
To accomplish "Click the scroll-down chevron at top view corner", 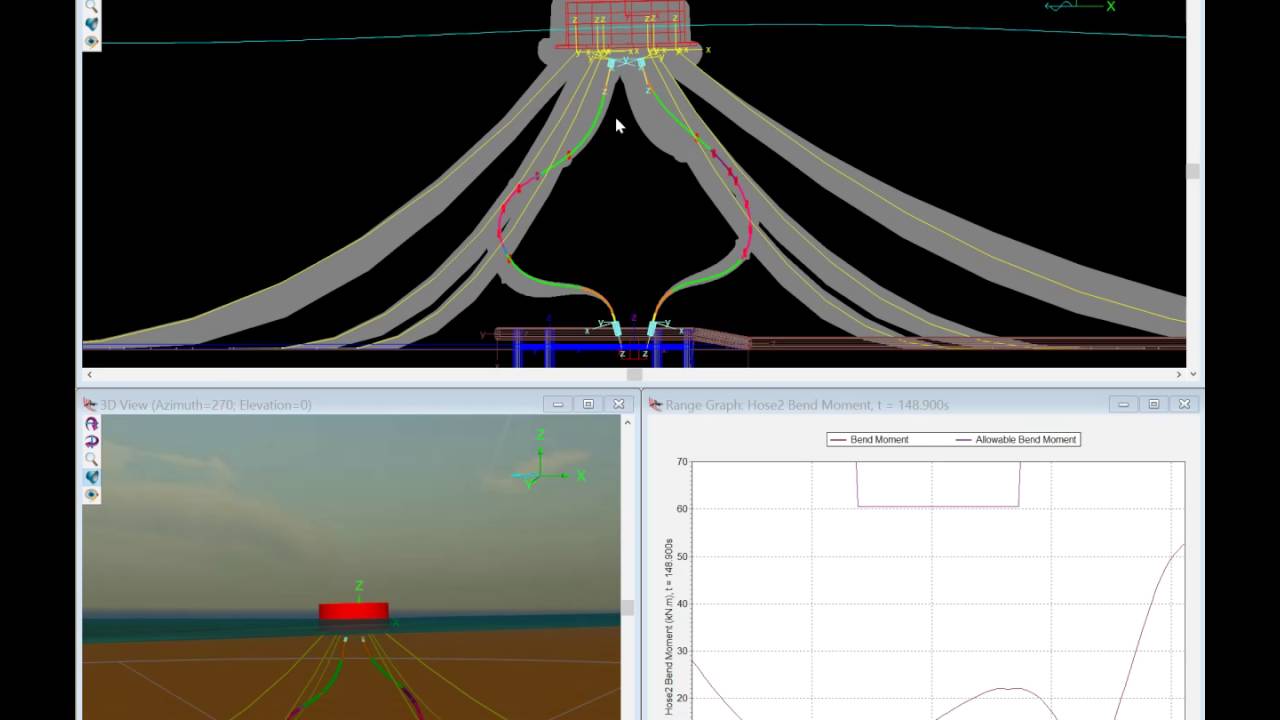I will pyautogui.click(x=1194, y=374).
